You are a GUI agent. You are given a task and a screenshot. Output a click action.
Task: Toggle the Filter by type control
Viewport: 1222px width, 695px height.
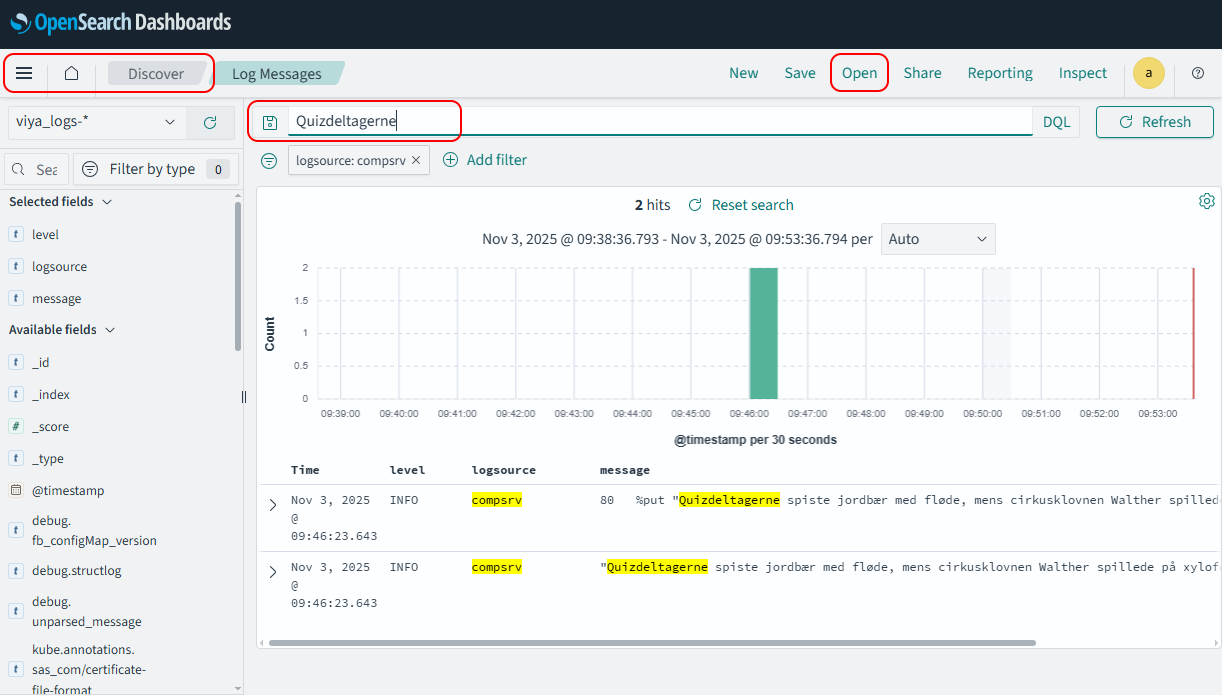pyautogui.click(x=152, y=168)
